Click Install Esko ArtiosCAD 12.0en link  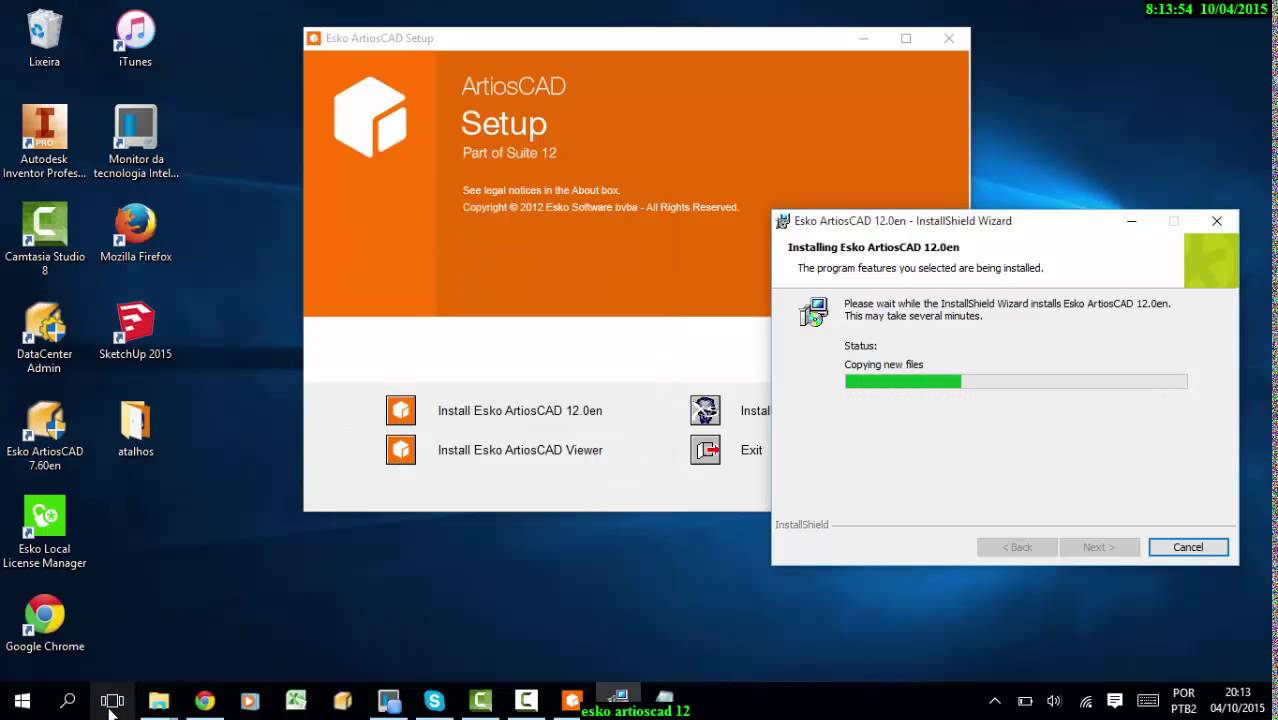pos(520,411)
